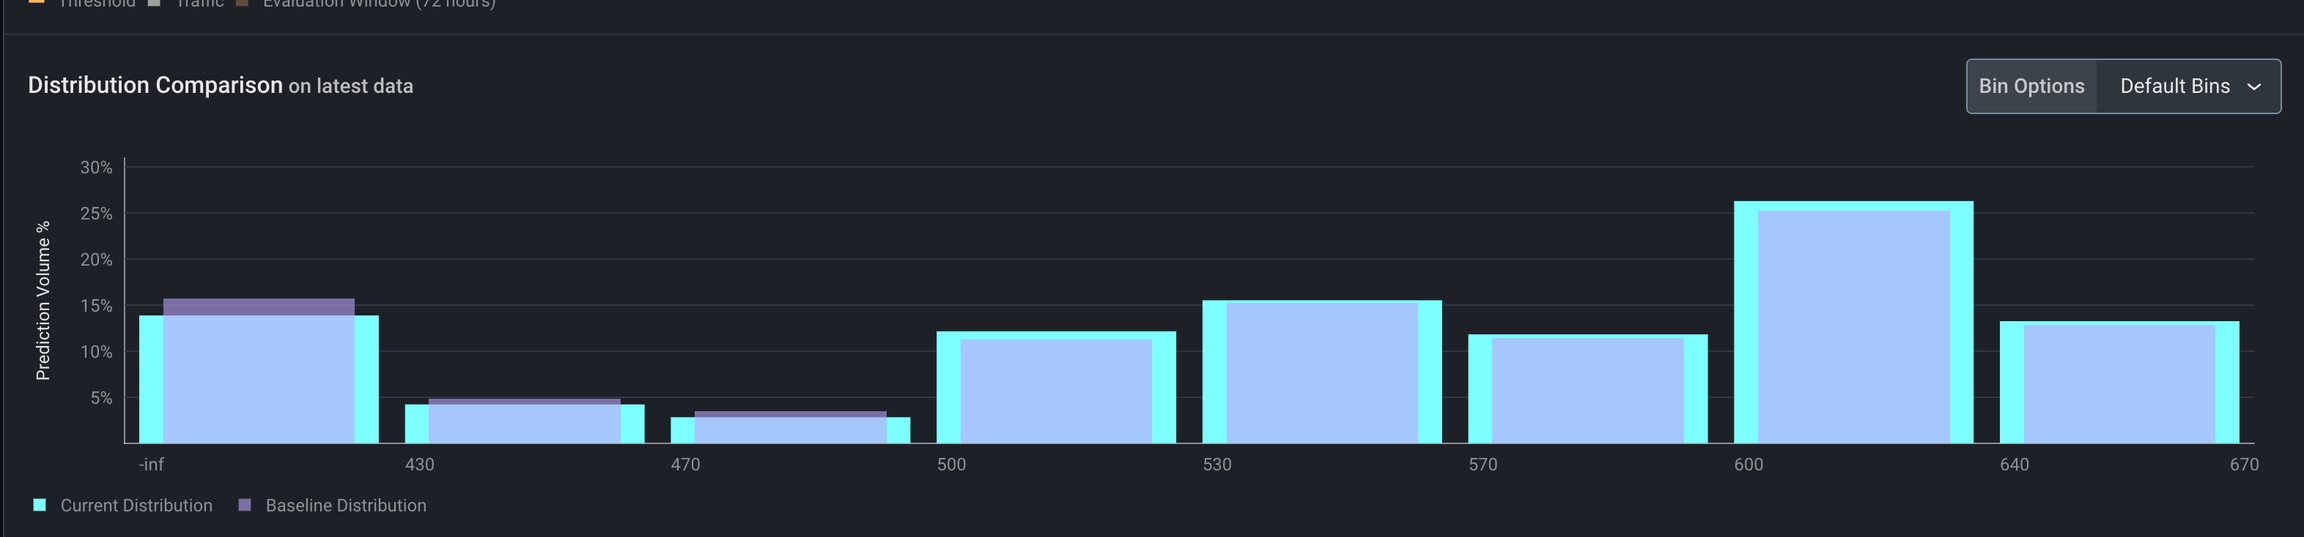Select the bar for bin 430
2304x537 pixels.
coord(524,423)
